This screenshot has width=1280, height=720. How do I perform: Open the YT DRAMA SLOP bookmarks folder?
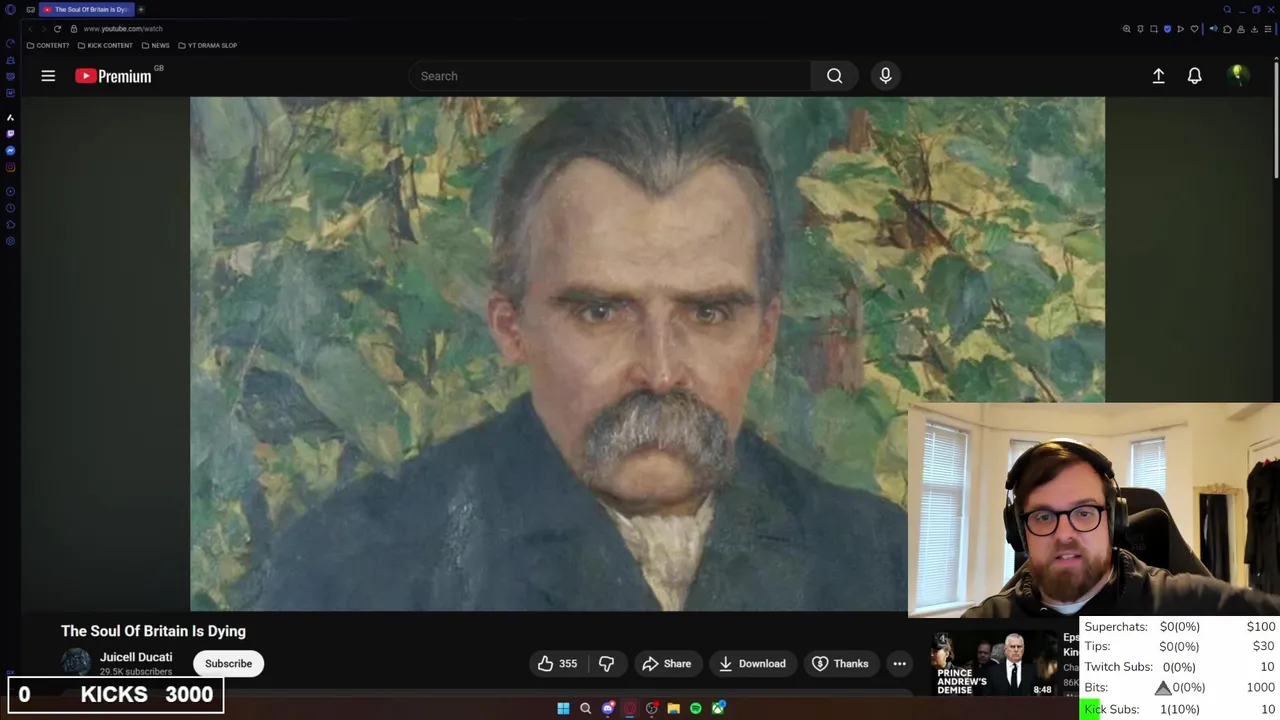(207, 45)
